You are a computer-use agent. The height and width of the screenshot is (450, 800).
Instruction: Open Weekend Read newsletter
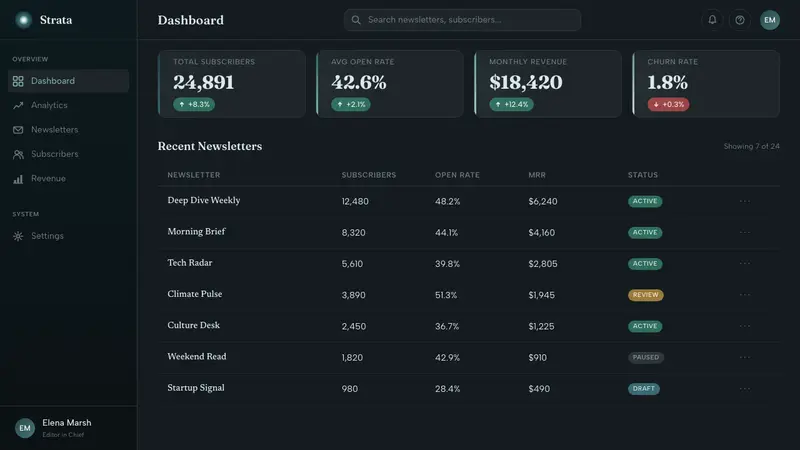point(197,357)
